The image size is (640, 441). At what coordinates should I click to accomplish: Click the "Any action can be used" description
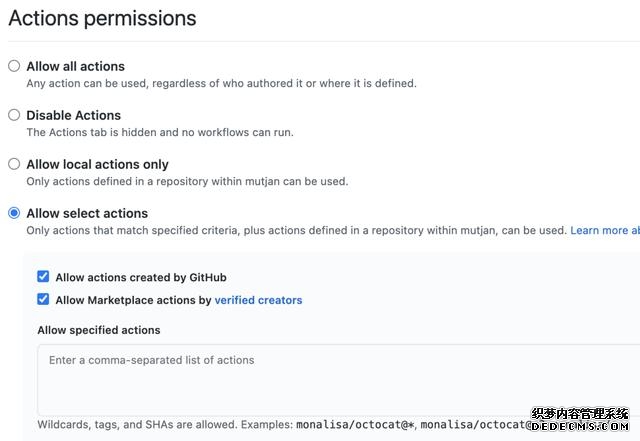(220, 83)
